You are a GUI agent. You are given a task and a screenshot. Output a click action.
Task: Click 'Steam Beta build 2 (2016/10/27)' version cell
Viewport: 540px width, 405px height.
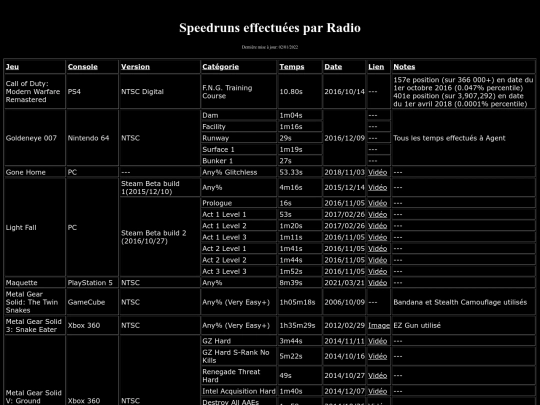[x=160, y=237]
